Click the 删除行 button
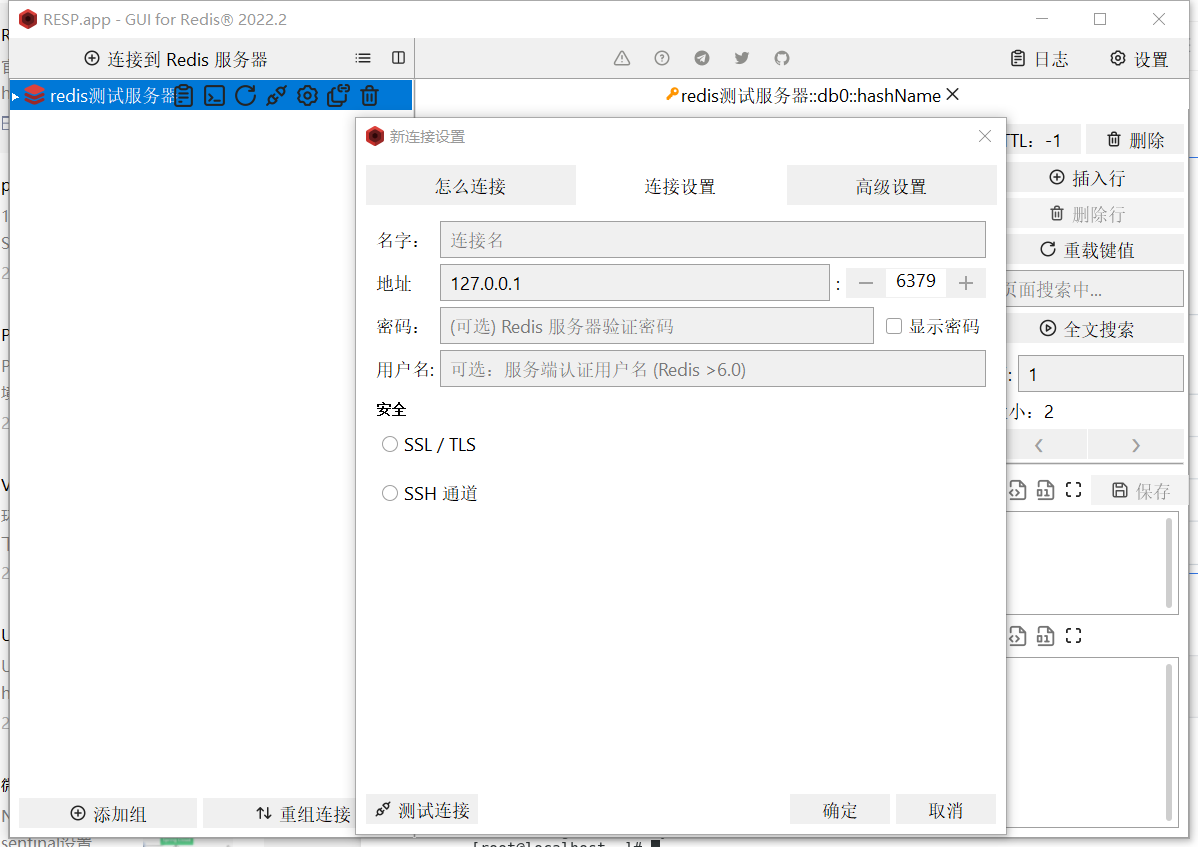Image resolution: width=1198 pixels, height=847 pixels. [1095, 214]
